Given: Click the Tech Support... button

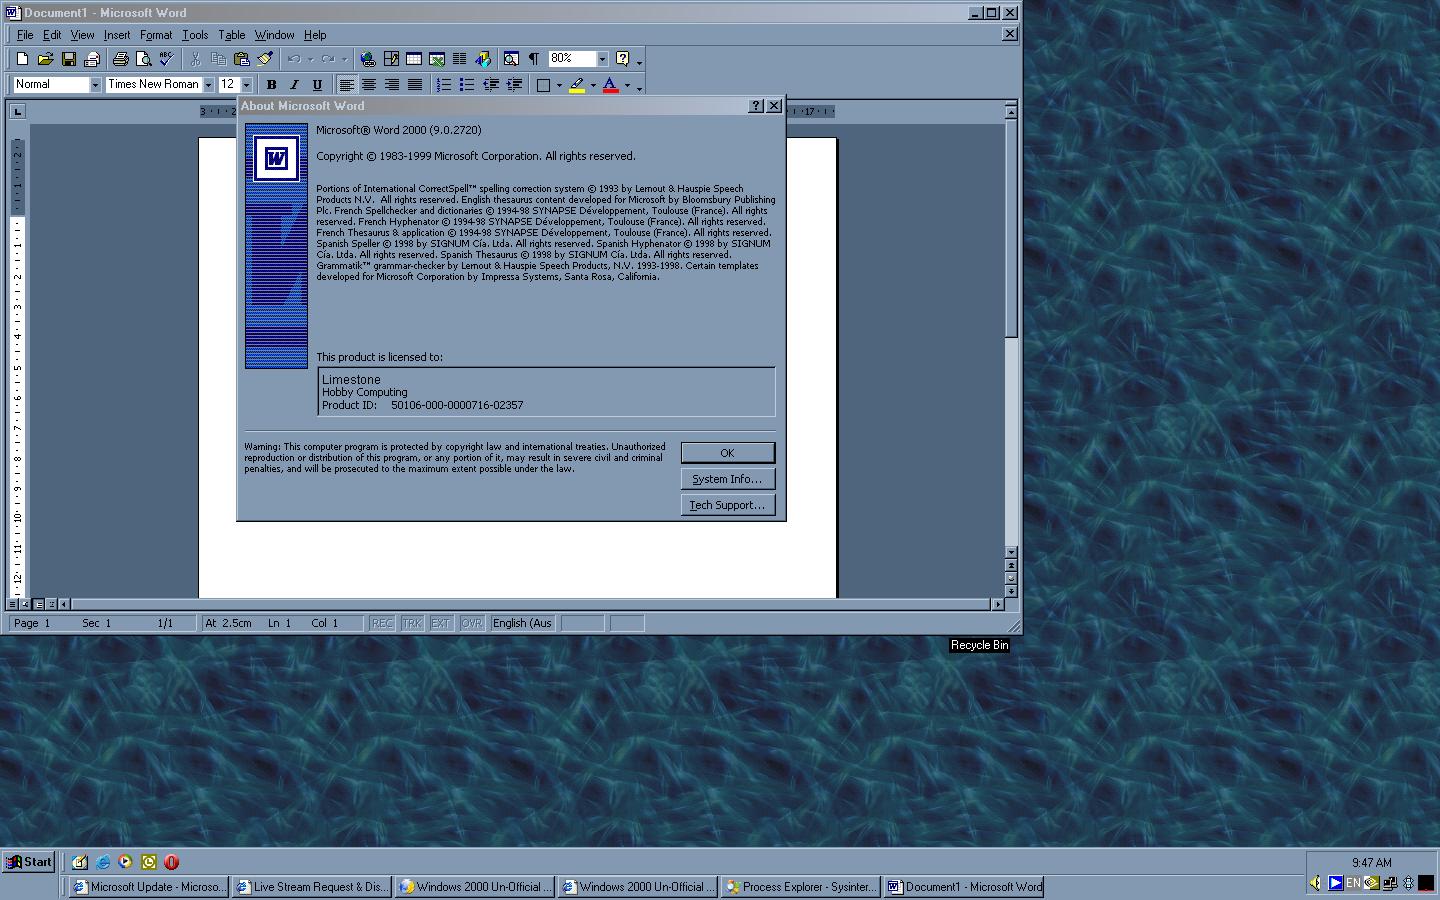Looking at the screenshot, I should click(728, 505).
